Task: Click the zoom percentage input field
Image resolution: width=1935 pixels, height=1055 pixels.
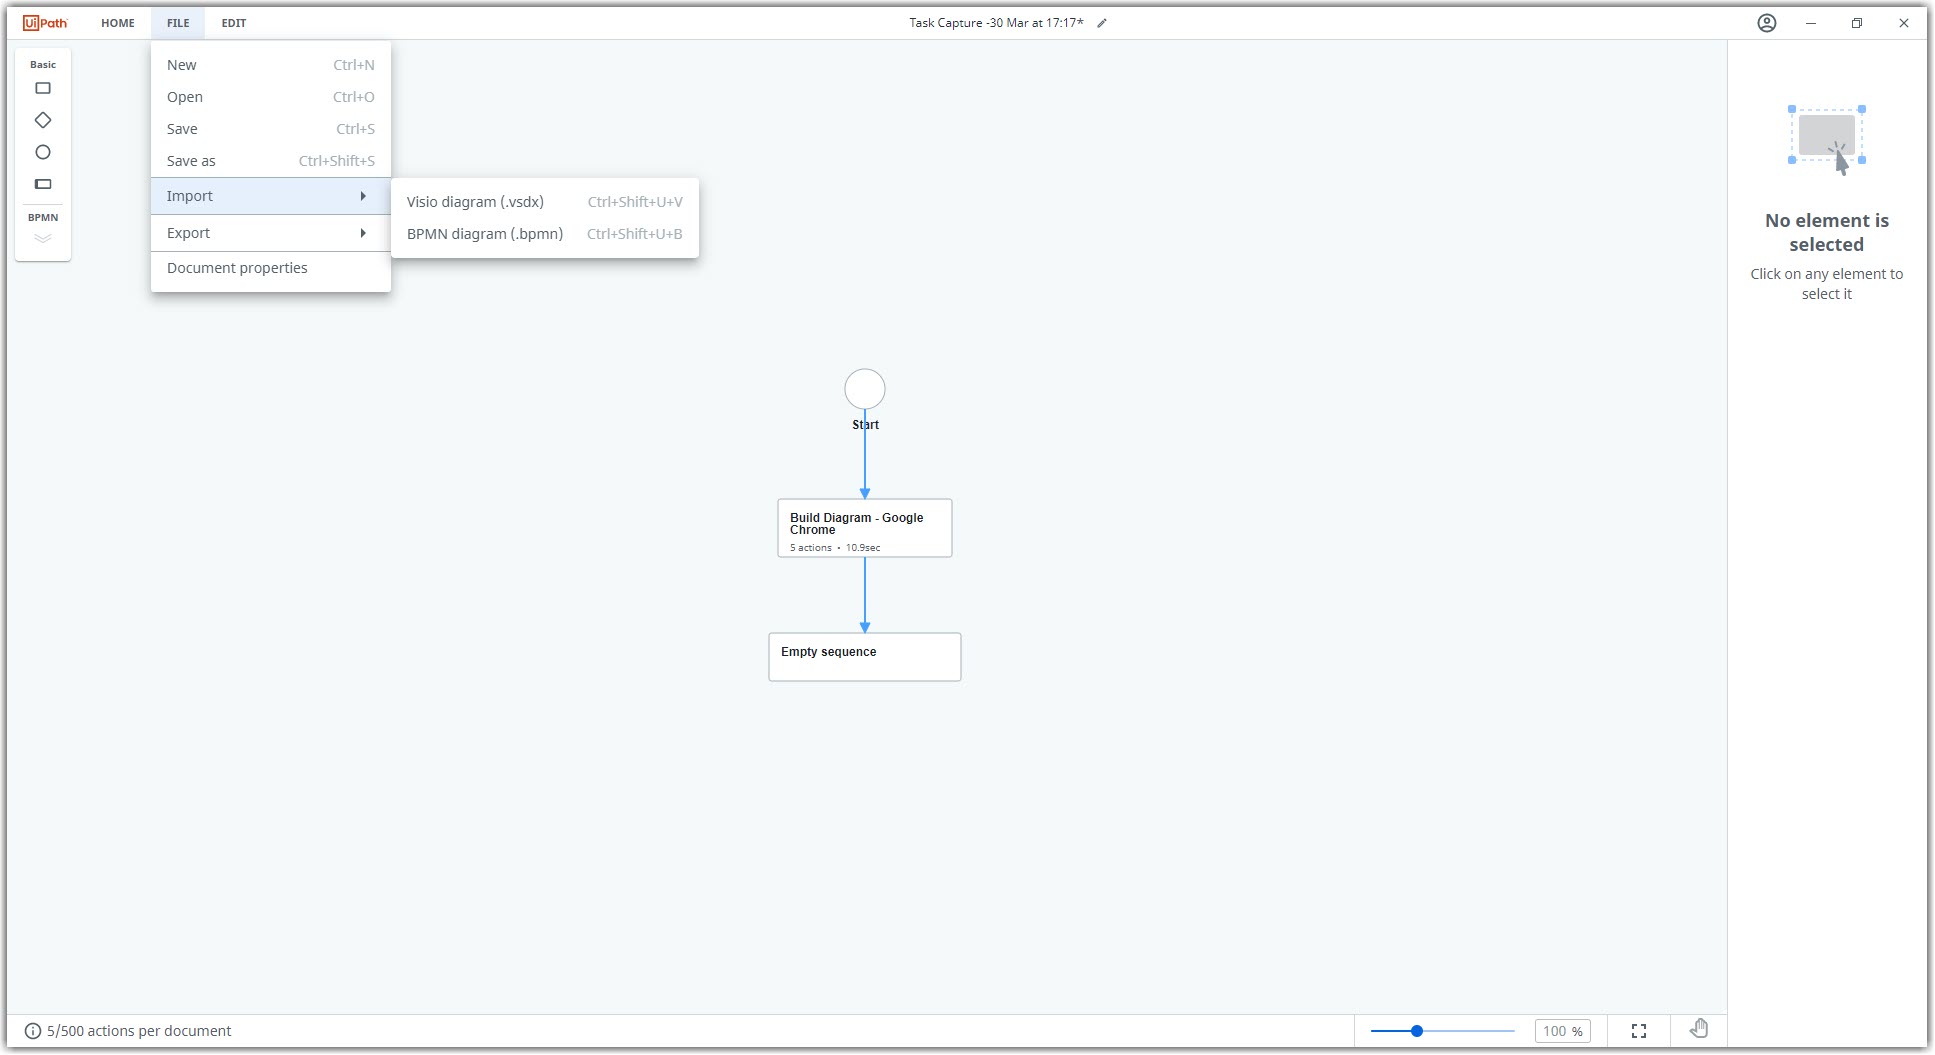Action: [1561, 1030]
